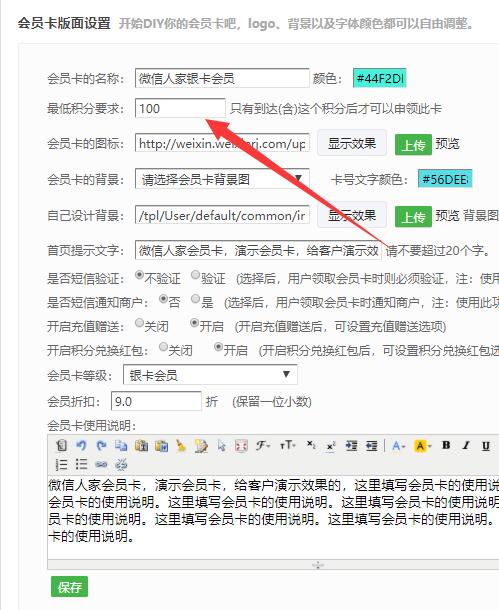This screenshot has height=610, width=499.
Task: Click the insert hyperlink icon
Action: coord(101,464)
